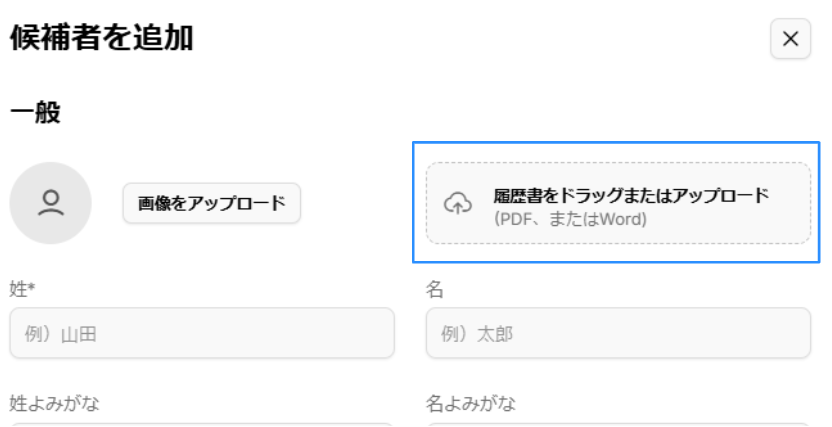
Task: Select the 名よみがな input field
Action: pos(618,424)
